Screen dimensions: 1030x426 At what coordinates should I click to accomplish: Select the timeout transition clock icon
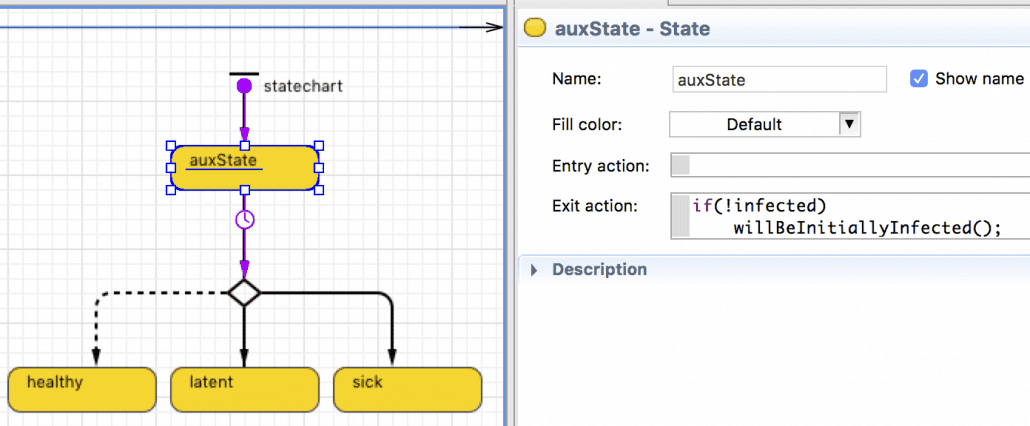coord(244,220)
